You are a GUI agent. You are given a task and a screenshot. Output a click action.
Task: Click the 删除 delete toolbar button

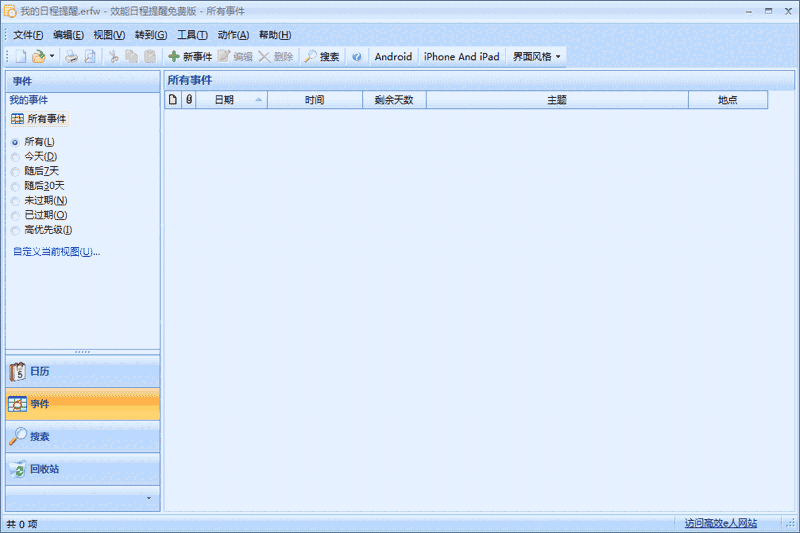click(276, 57)
